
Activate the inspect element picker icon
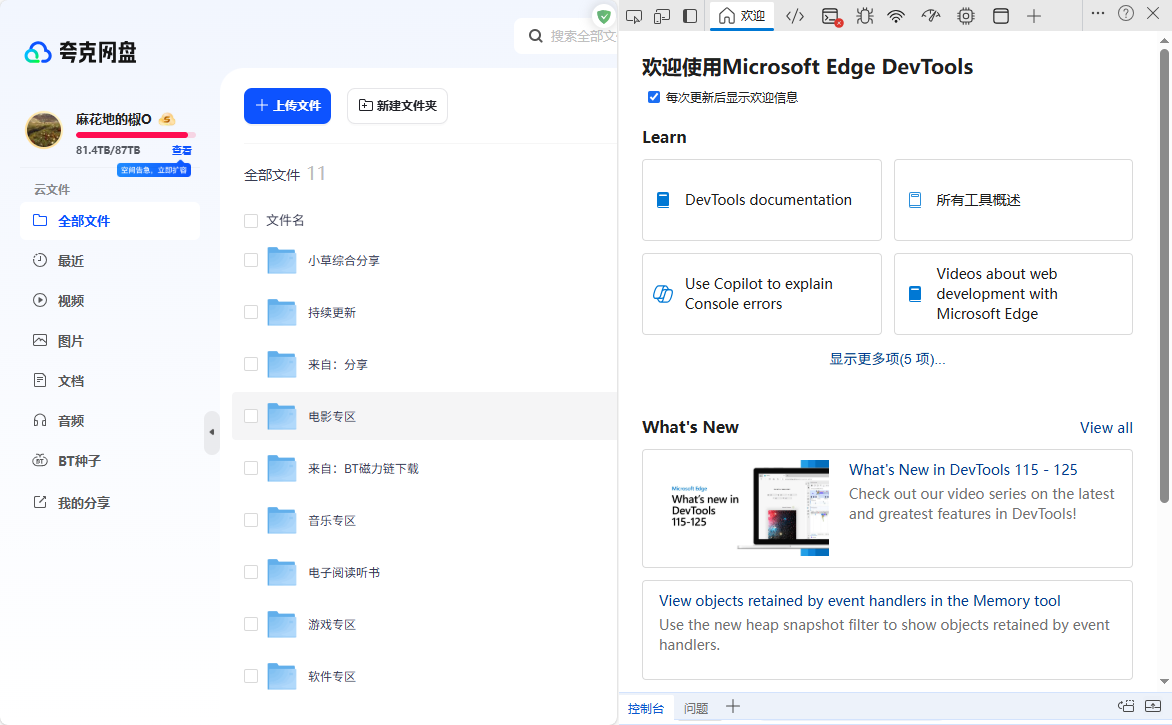[633, 16]
